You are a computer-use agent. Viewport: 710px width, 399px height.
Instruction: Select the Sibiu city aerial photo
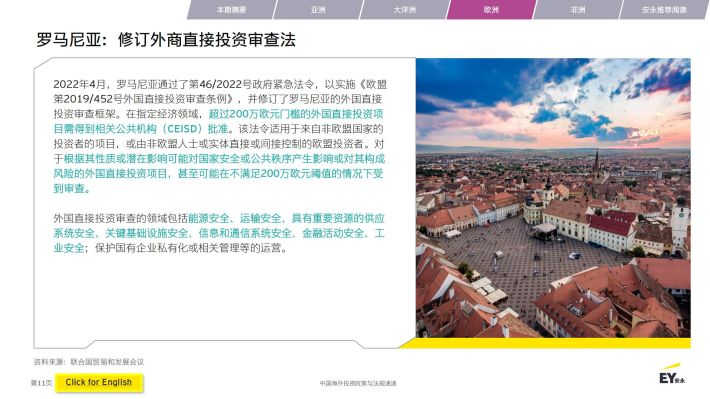[x=553, y=197]
